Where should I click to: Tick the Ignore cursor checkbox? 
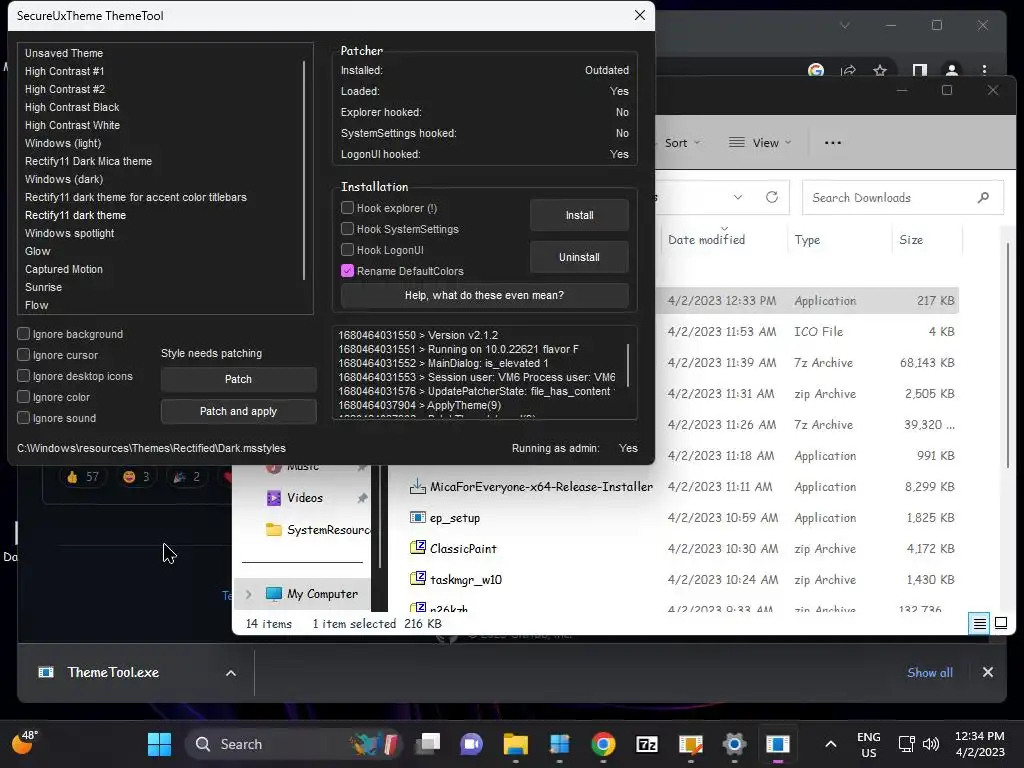[24, 355]
